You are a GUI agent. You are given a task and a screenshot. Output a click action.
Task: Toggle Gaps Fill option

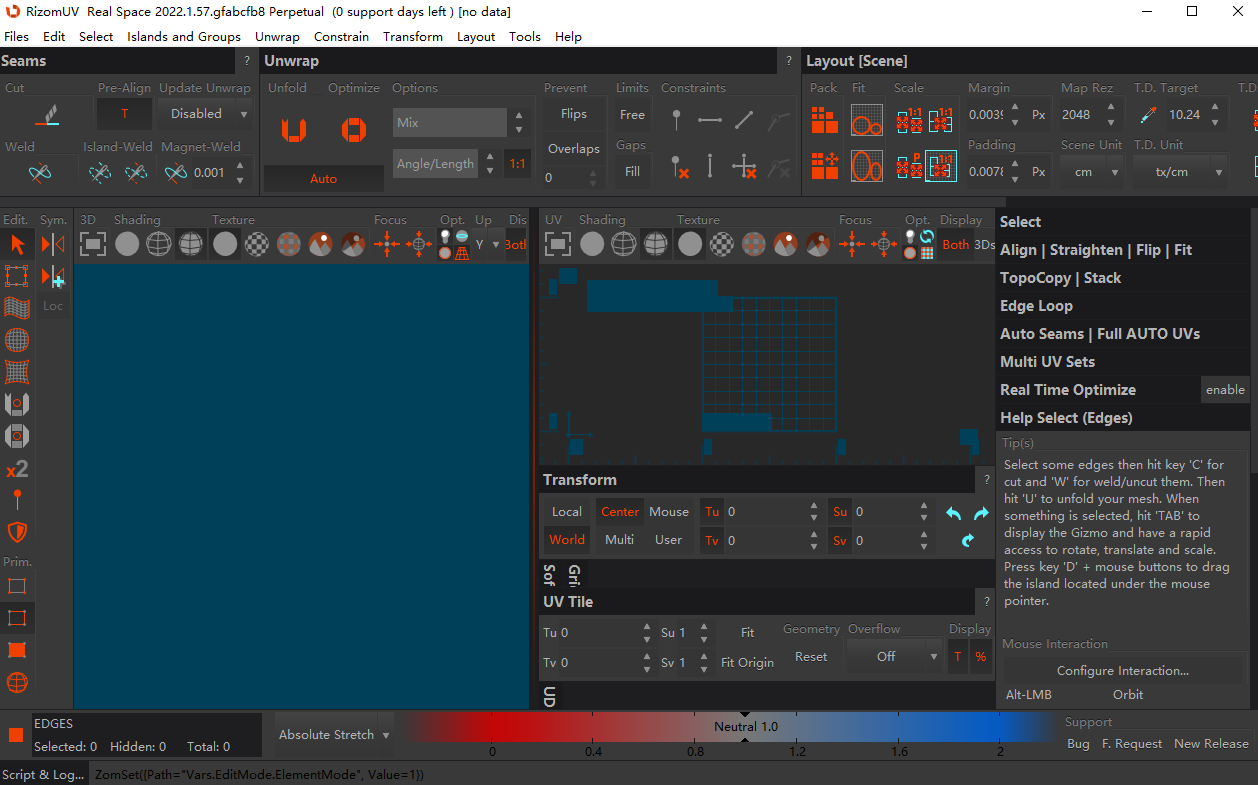(x=632, y=171)
